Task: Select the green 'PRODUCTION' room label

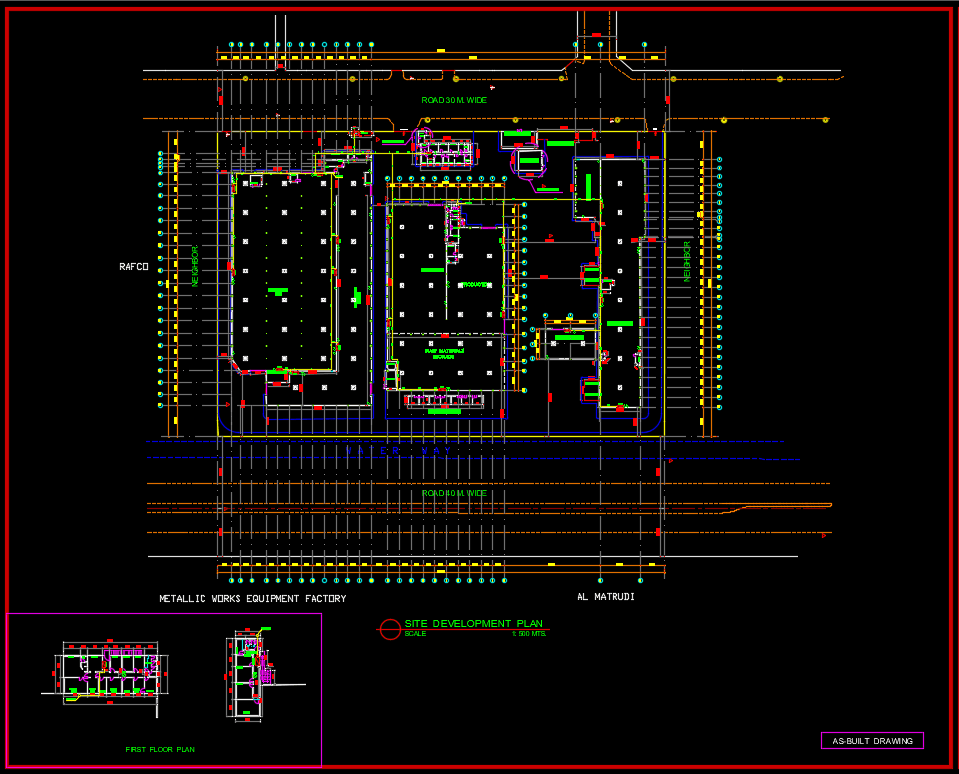Action: [475, 284]
